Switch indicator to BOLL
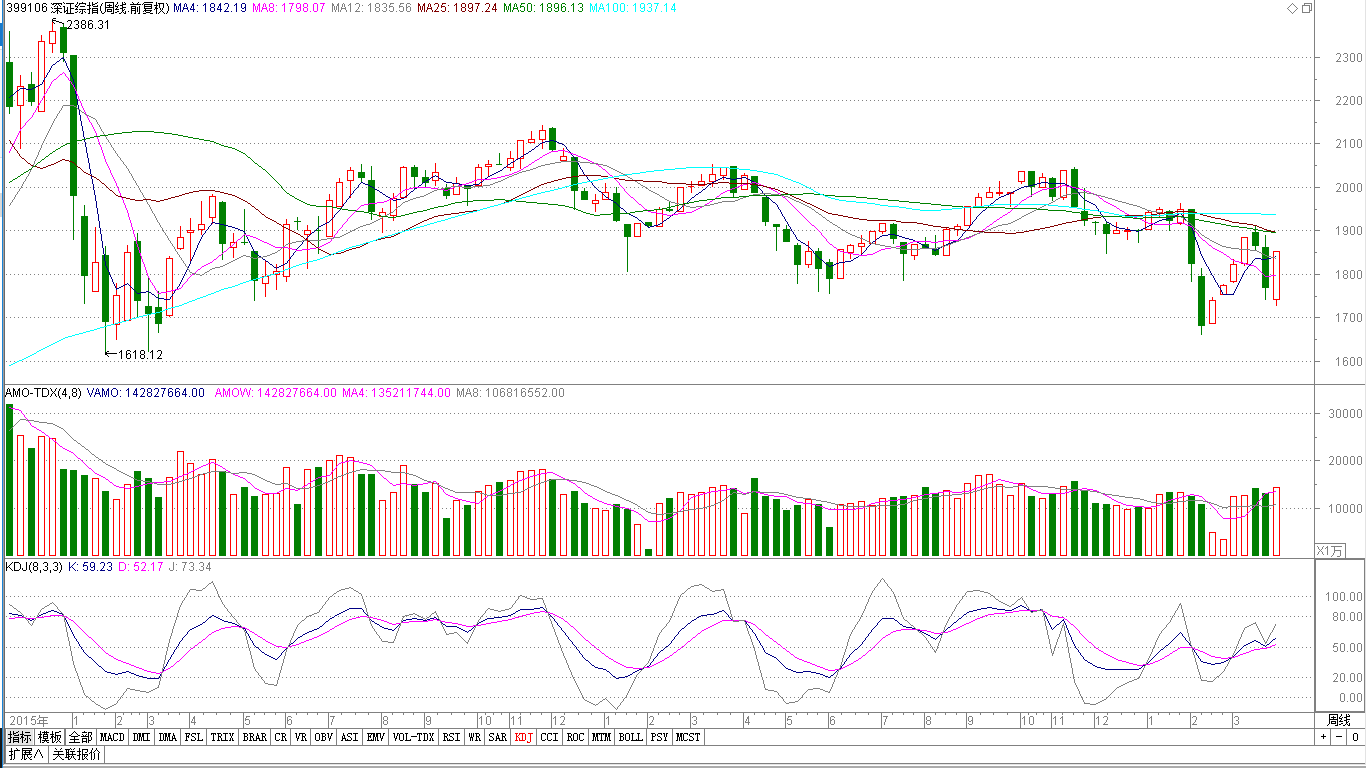This screenshot has height=768, width=1366. (630, 737)
